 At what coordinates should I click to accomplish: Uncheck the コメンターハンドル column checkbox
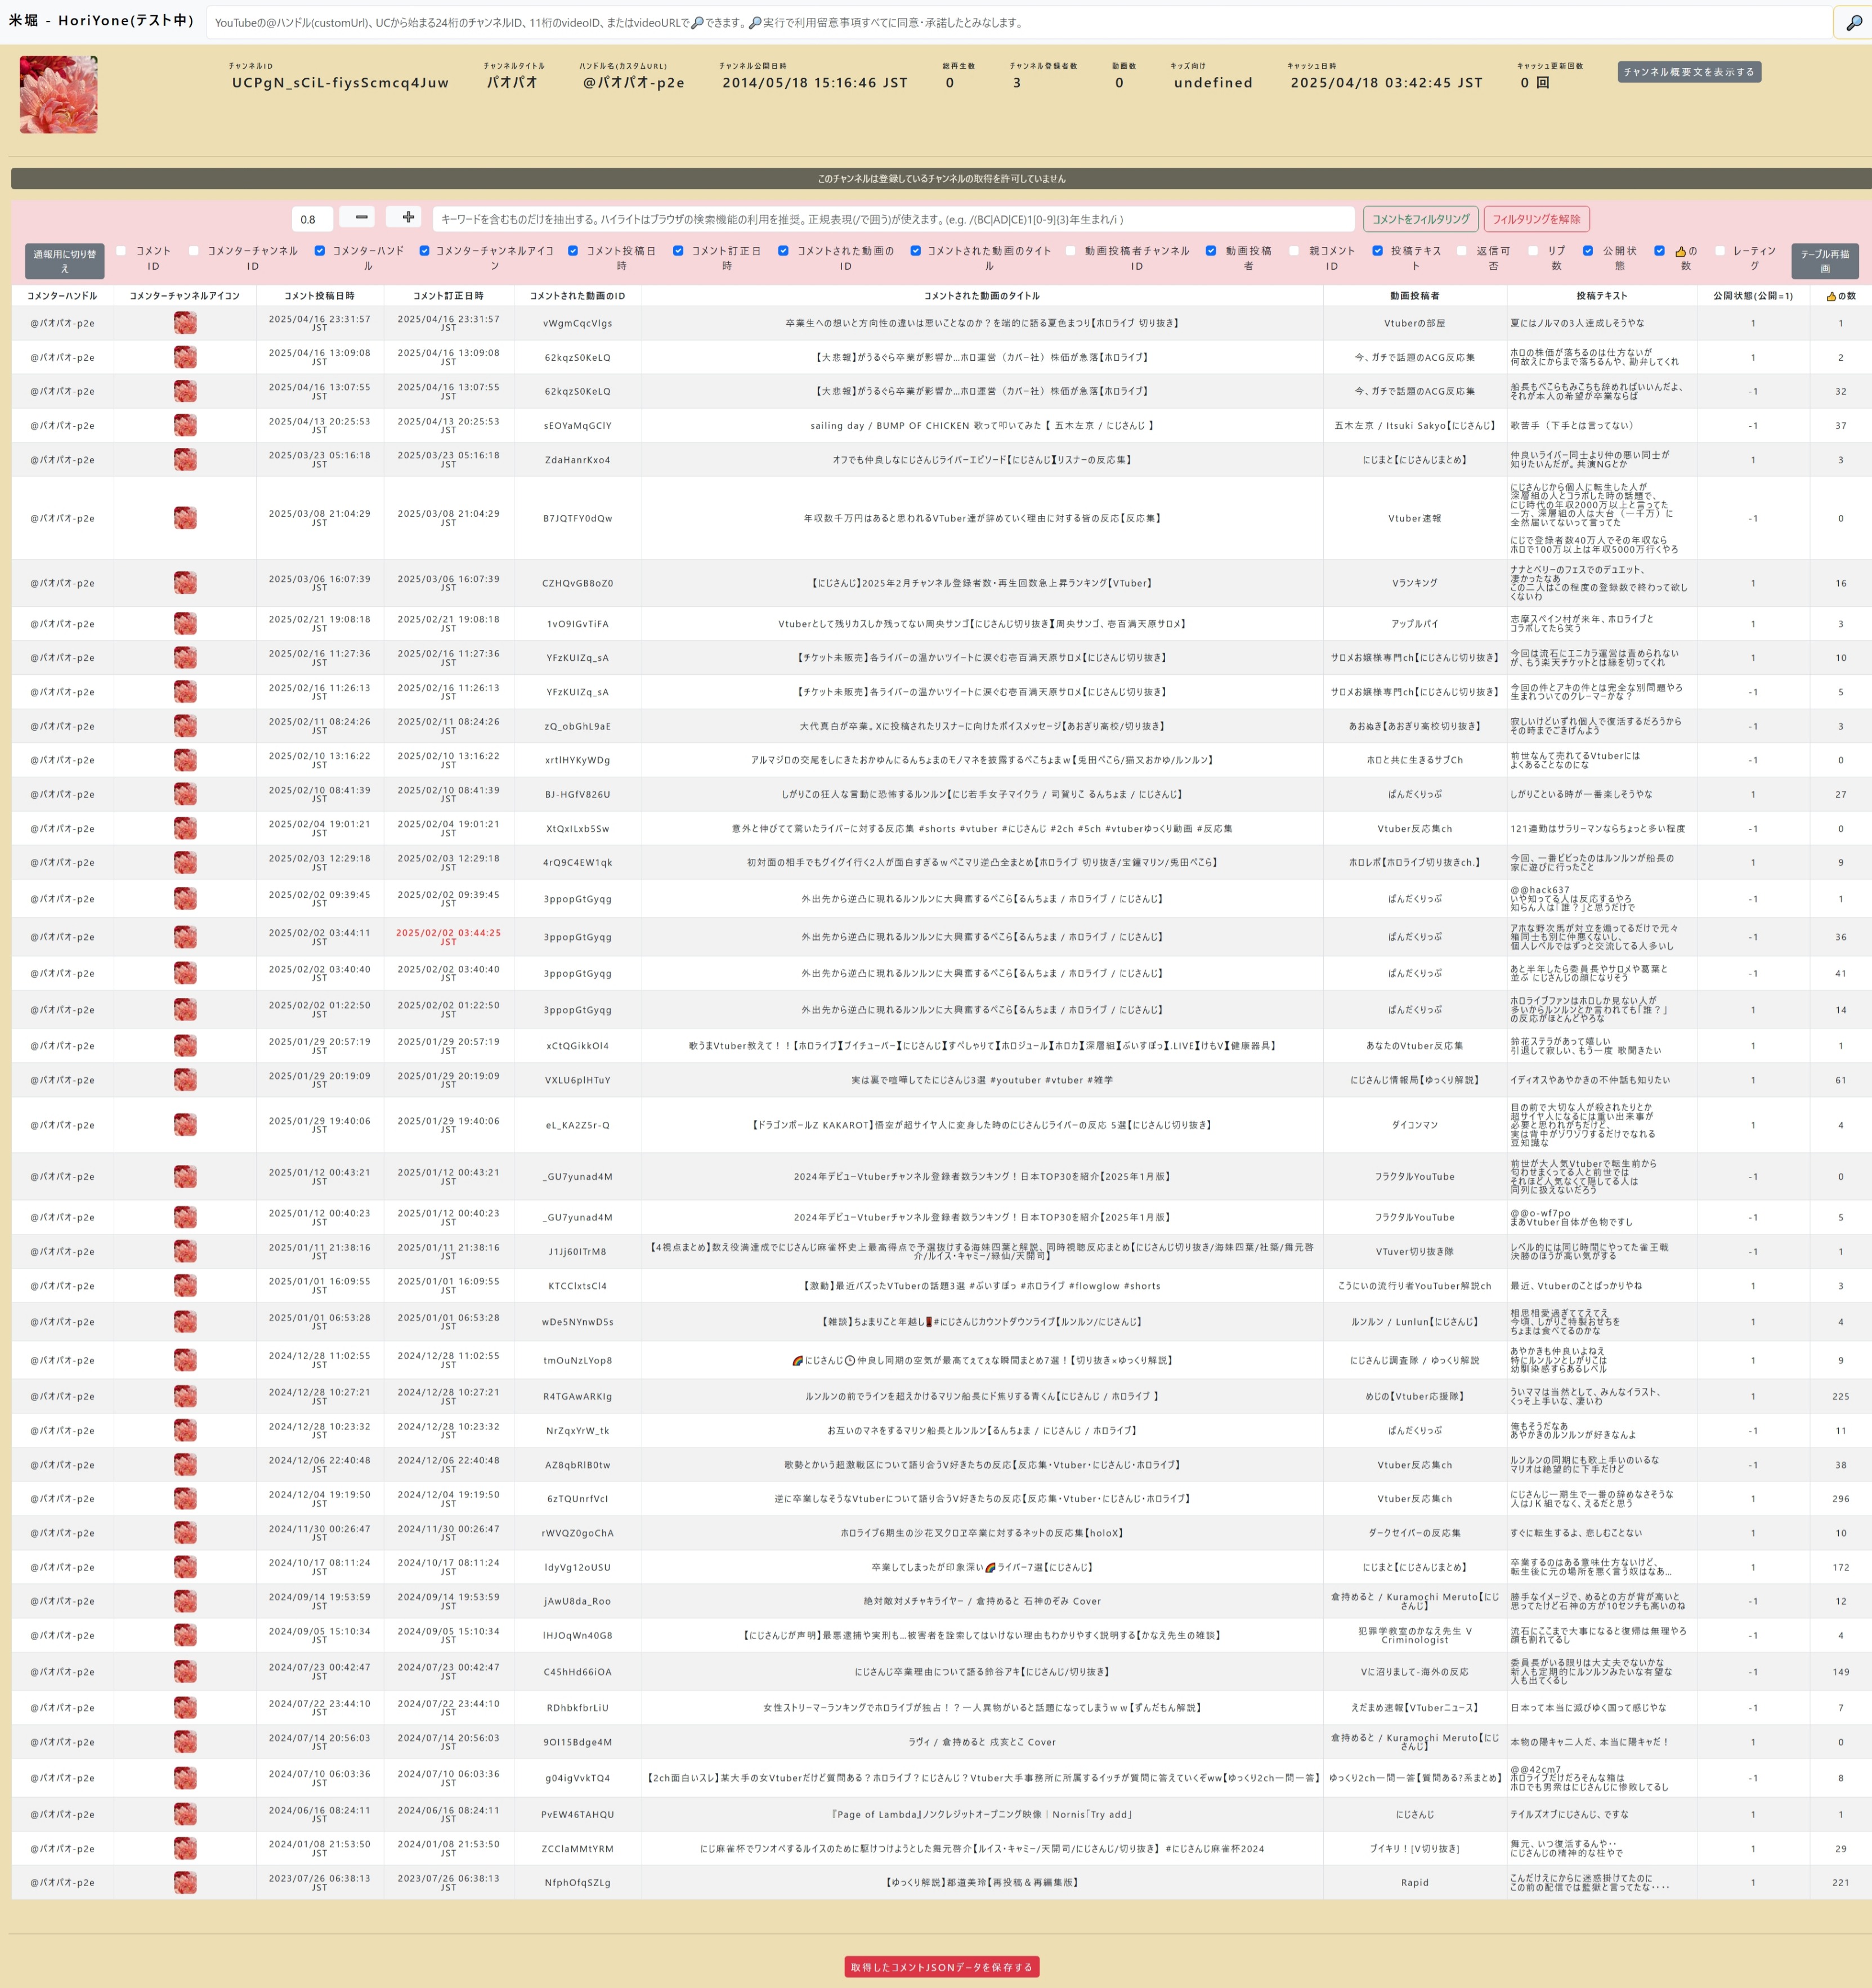[x=319, y=251]
